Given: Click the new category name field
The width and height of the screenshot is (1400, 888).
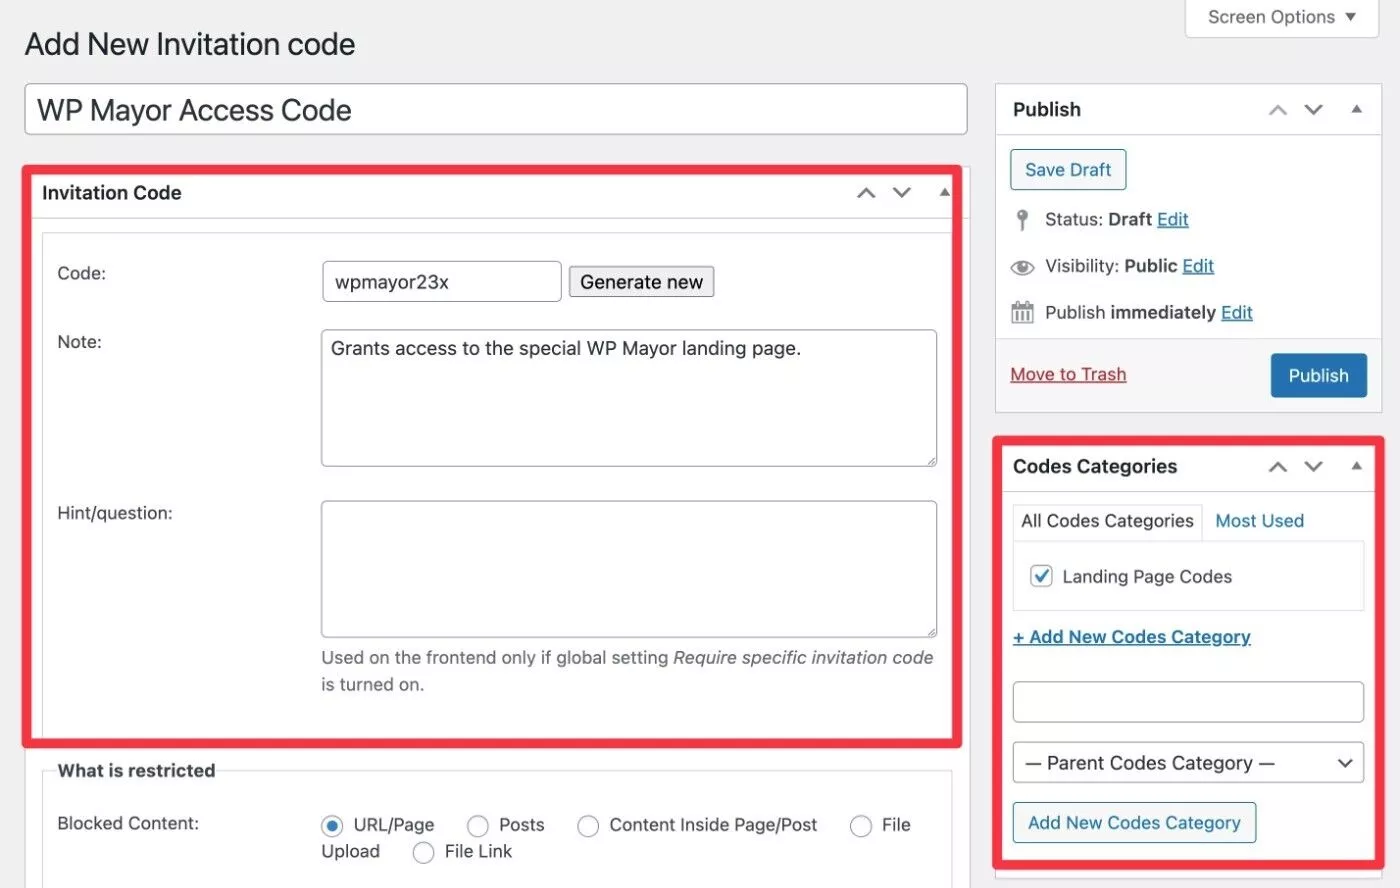Looking at the screenshot, I should pos(1188,702).
